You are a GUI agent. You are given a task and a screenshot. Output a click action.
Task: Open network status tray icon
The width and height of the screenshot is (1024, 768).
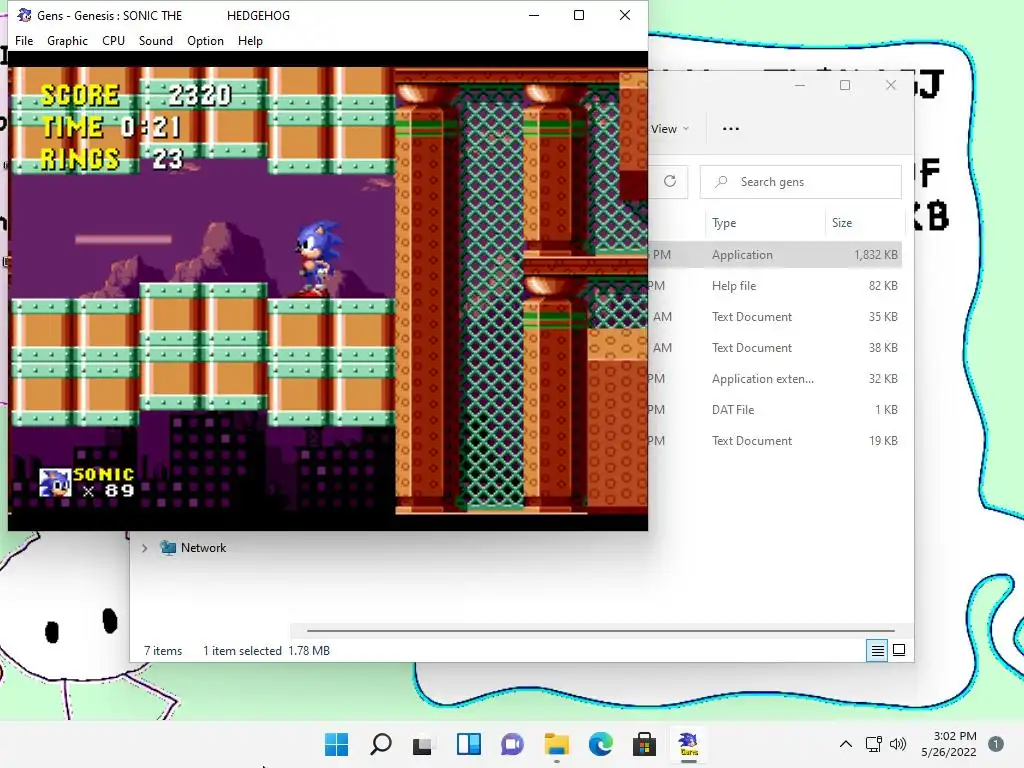tap(874, 744)
